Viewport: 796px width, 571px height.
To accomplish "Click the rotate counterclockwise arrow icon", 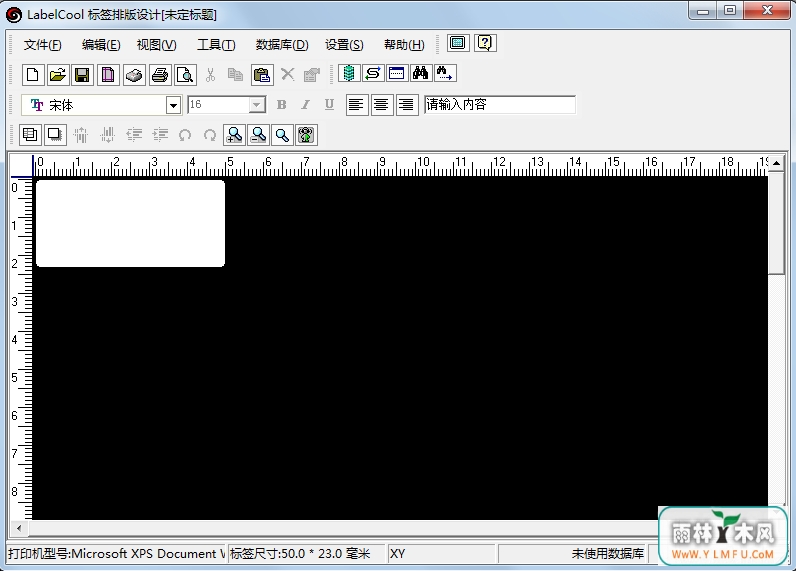I will 185,135.
